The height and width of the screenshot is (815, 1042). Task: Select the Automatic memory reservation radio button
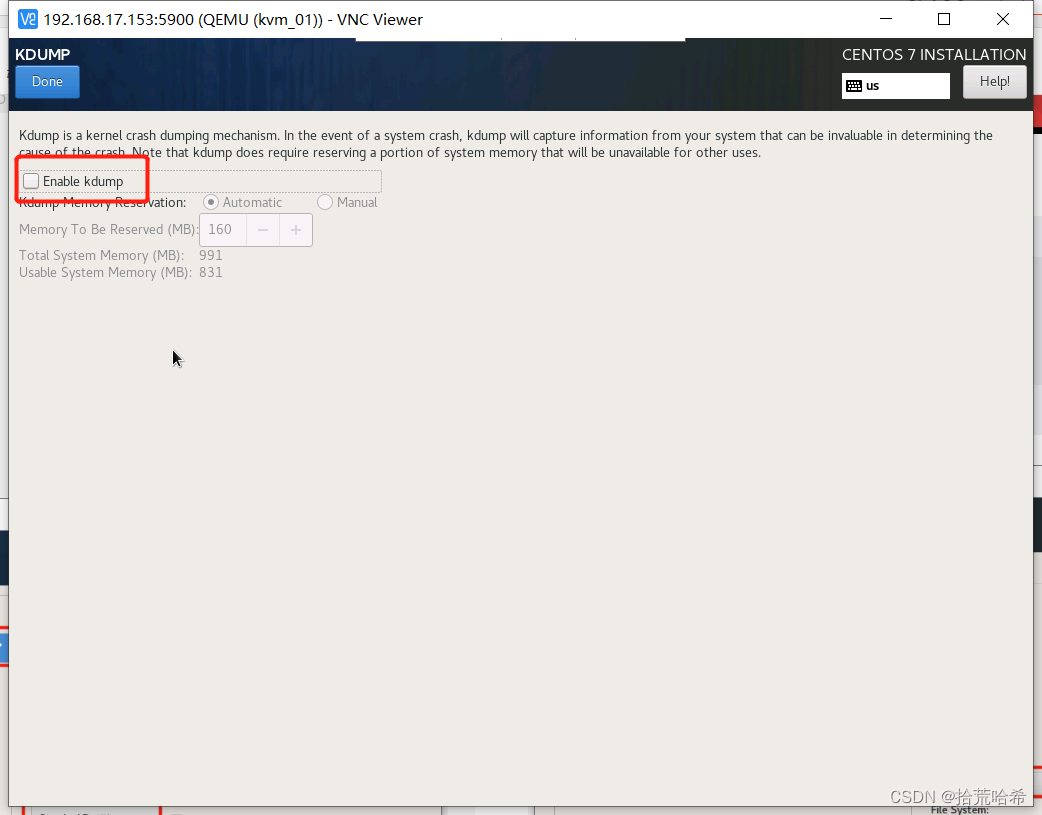pos(211,202)
